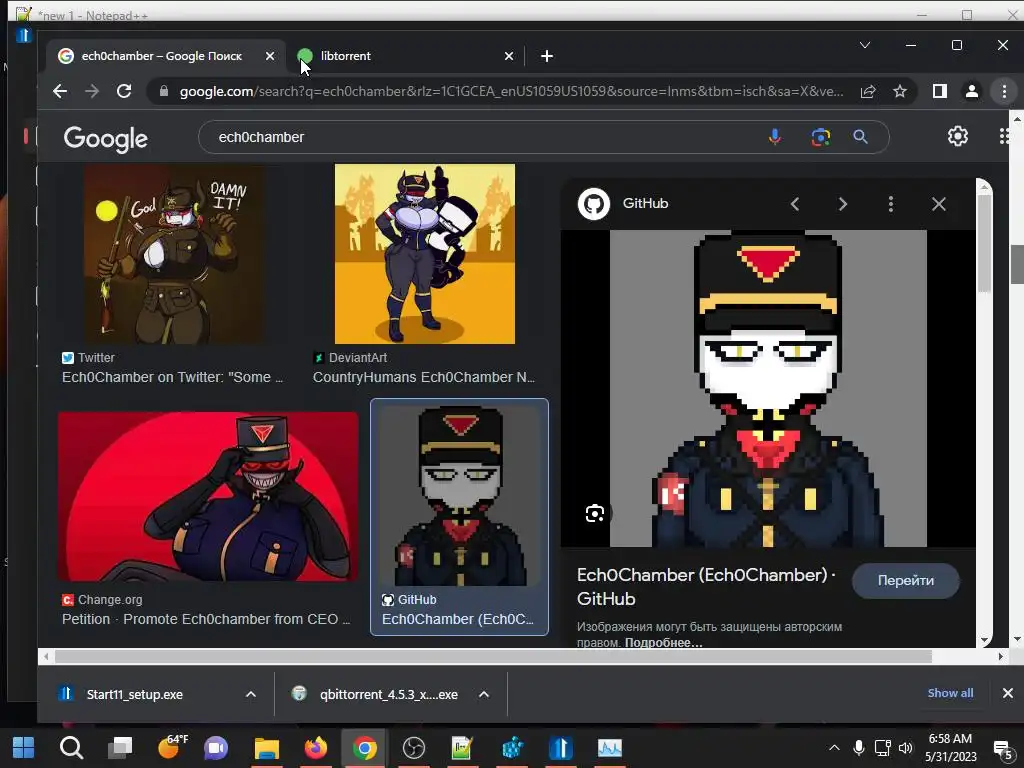Open the Chrome side panel
The height and width of the screenshot is (768, 1024).
coord(940,91)
